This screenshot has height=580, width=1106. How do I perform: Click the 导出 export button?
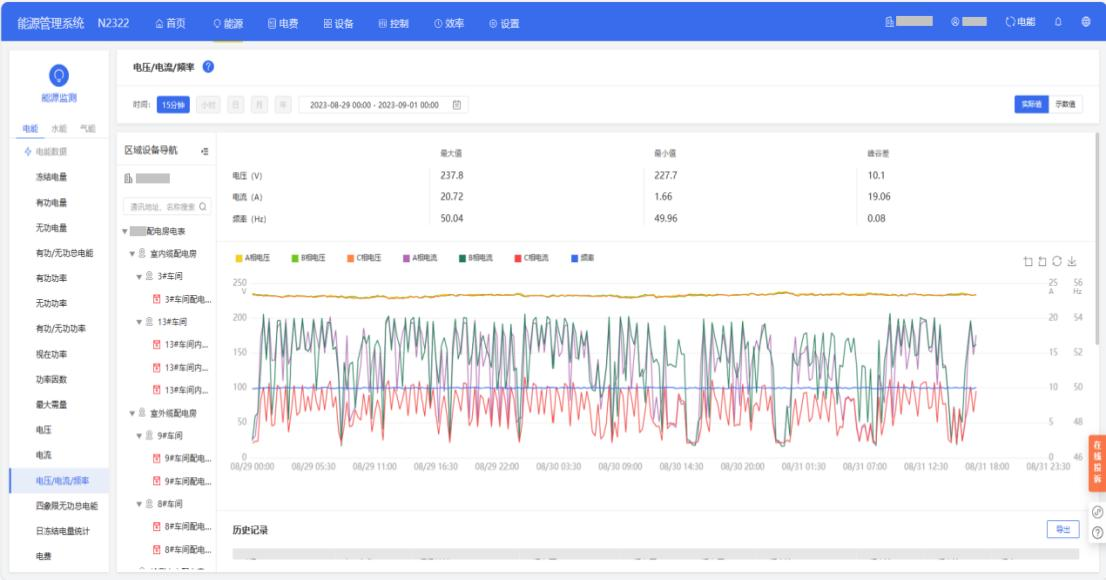click(1063, 529)
